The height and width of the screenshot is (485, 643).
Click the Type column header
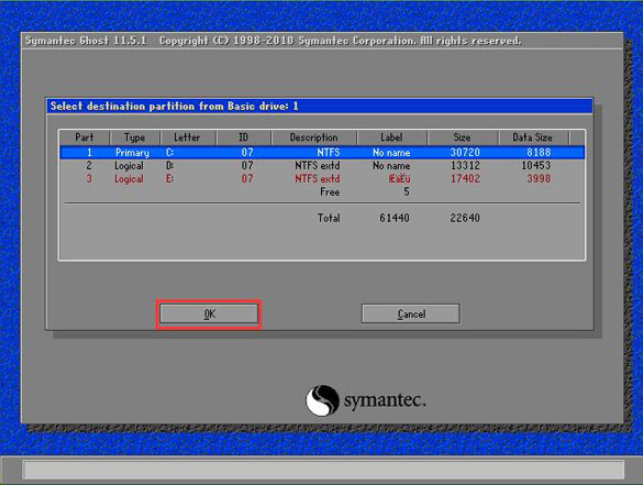(134, 137)
